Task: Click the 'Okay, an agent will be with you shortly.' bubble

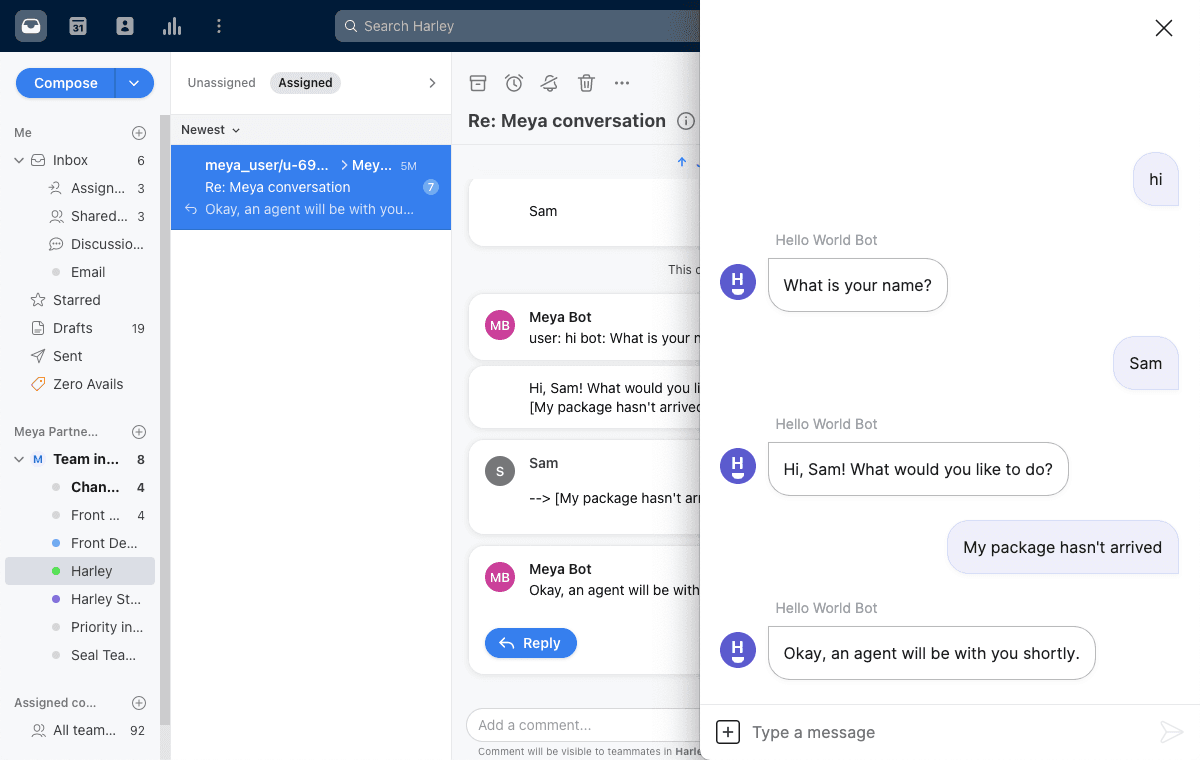Action: [x=932, y=653]
